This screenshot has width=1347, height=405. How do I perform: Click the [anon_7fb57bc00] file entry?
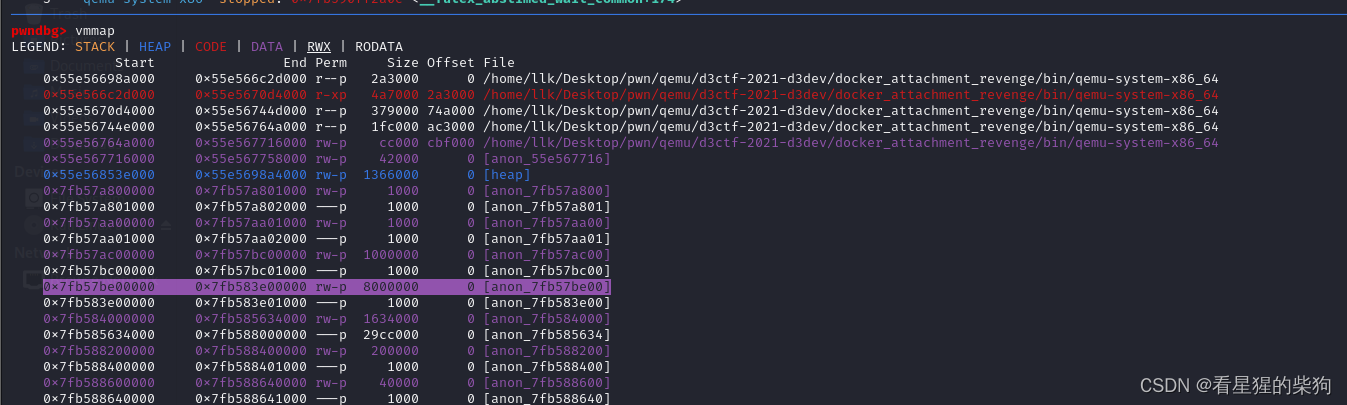tap(547, 271)
